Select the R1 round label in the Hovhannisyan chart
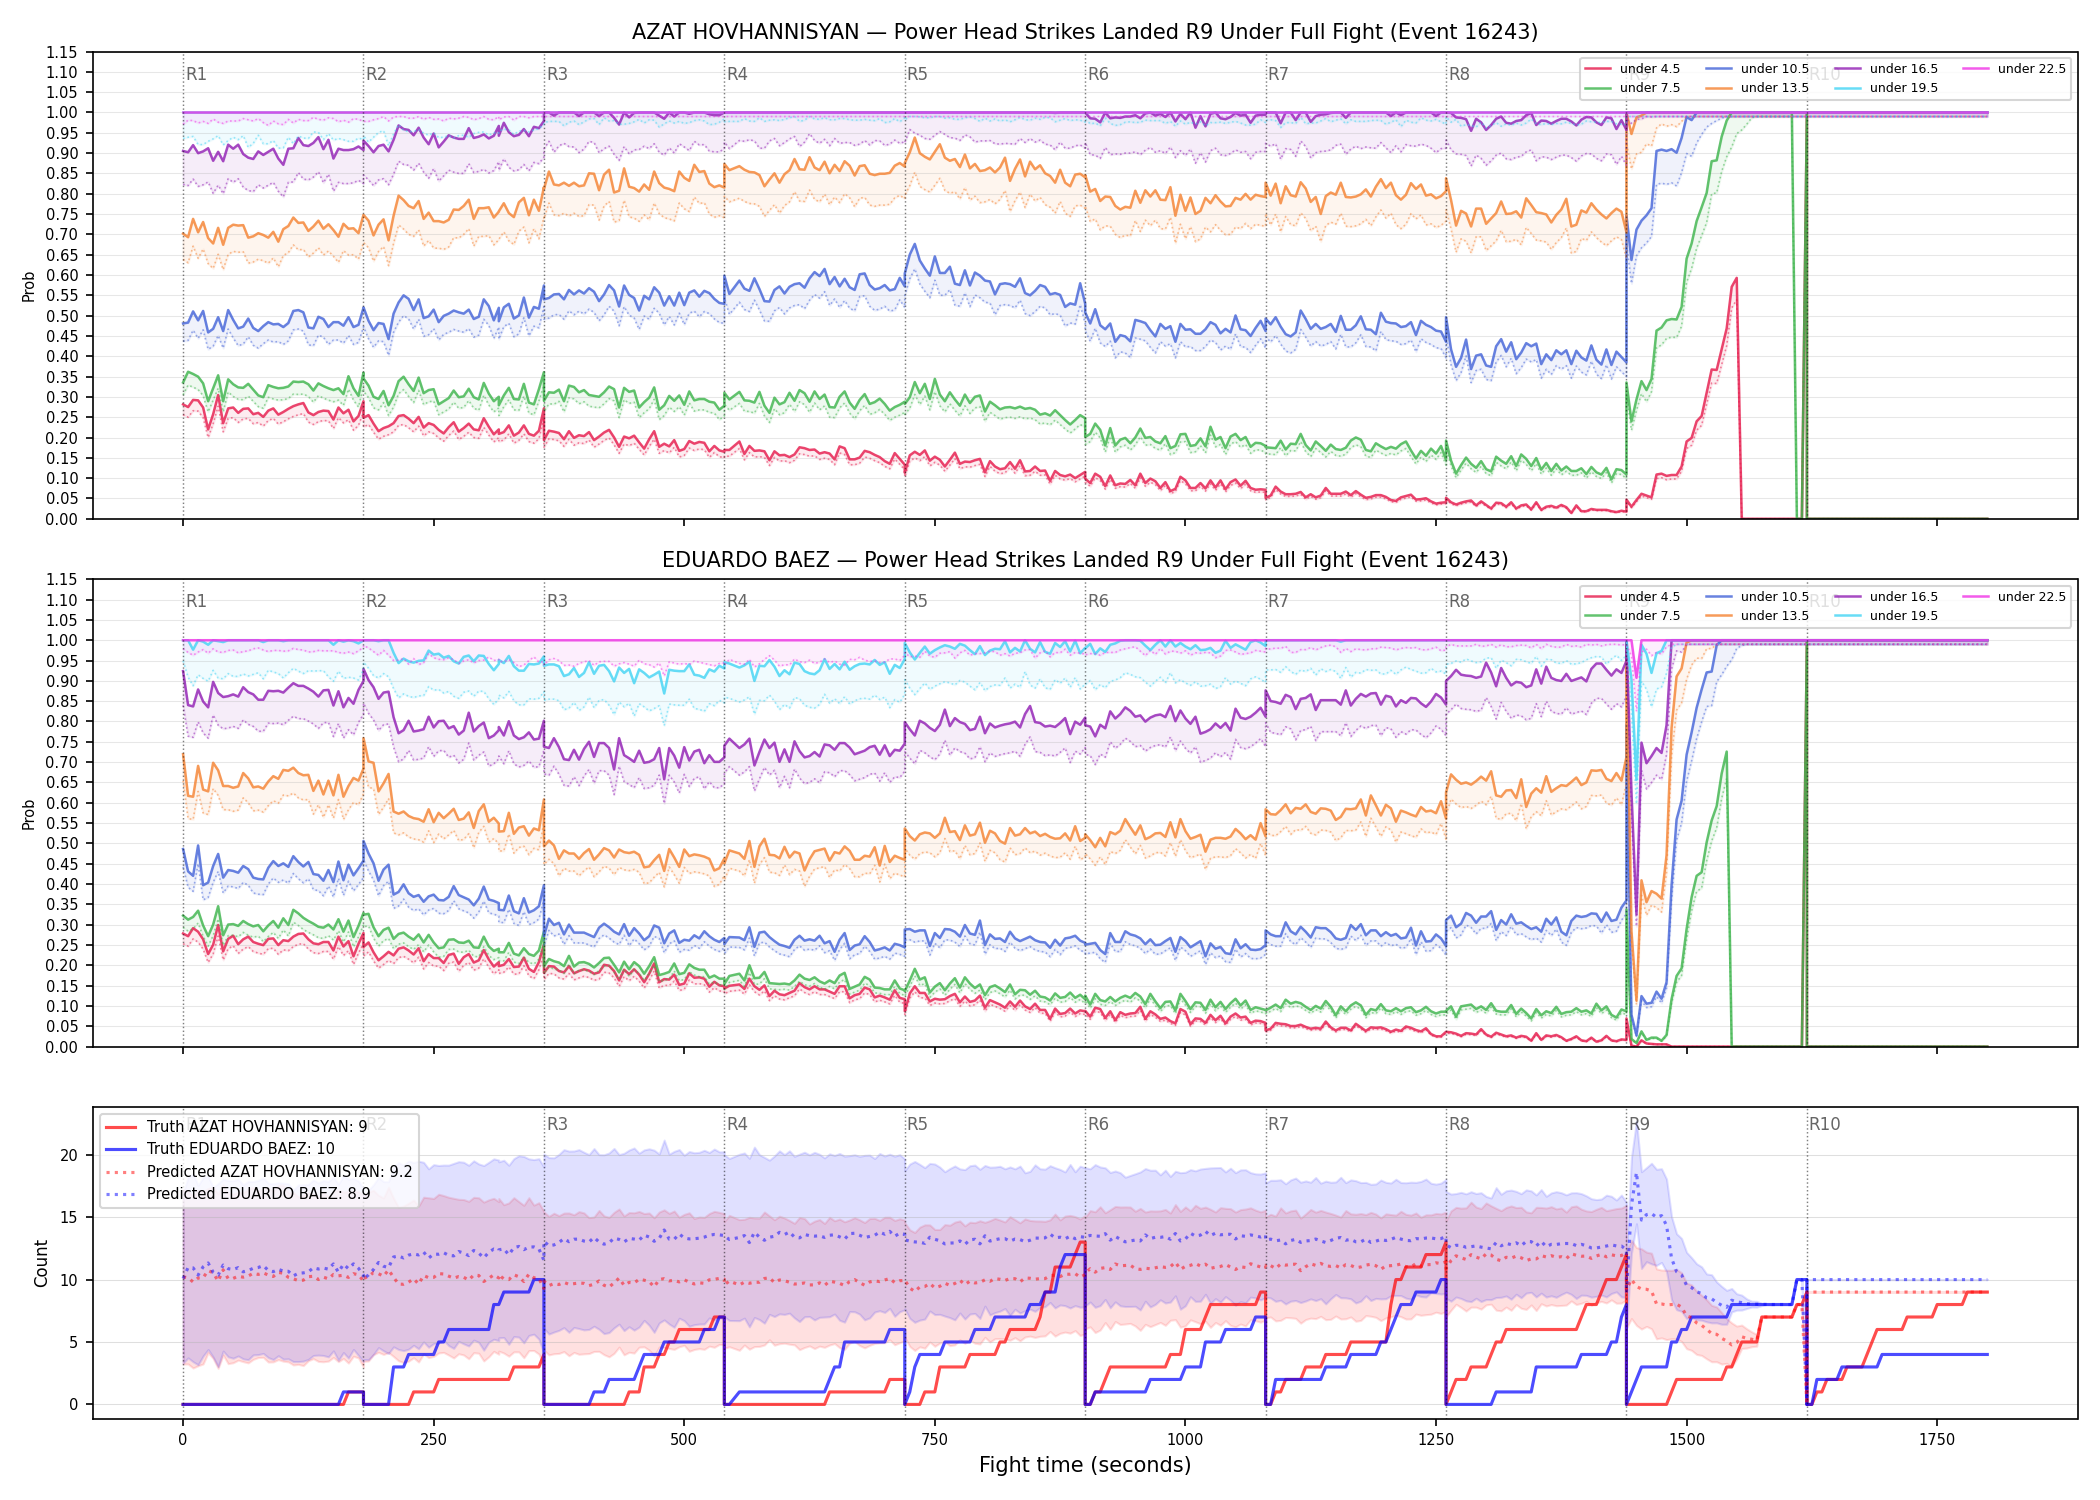 pyautogui.click(x=196, y=74)
